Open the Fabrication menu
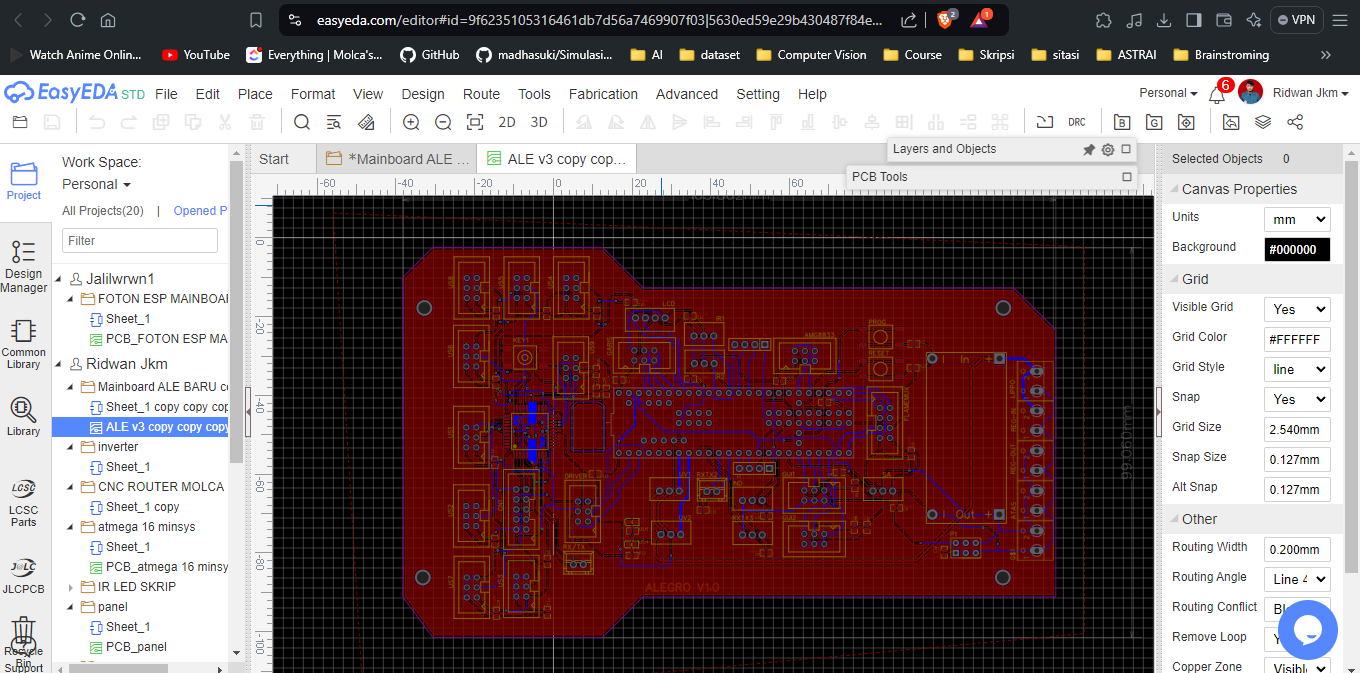The image size is (1360, 673). click(x=603, y=94)
